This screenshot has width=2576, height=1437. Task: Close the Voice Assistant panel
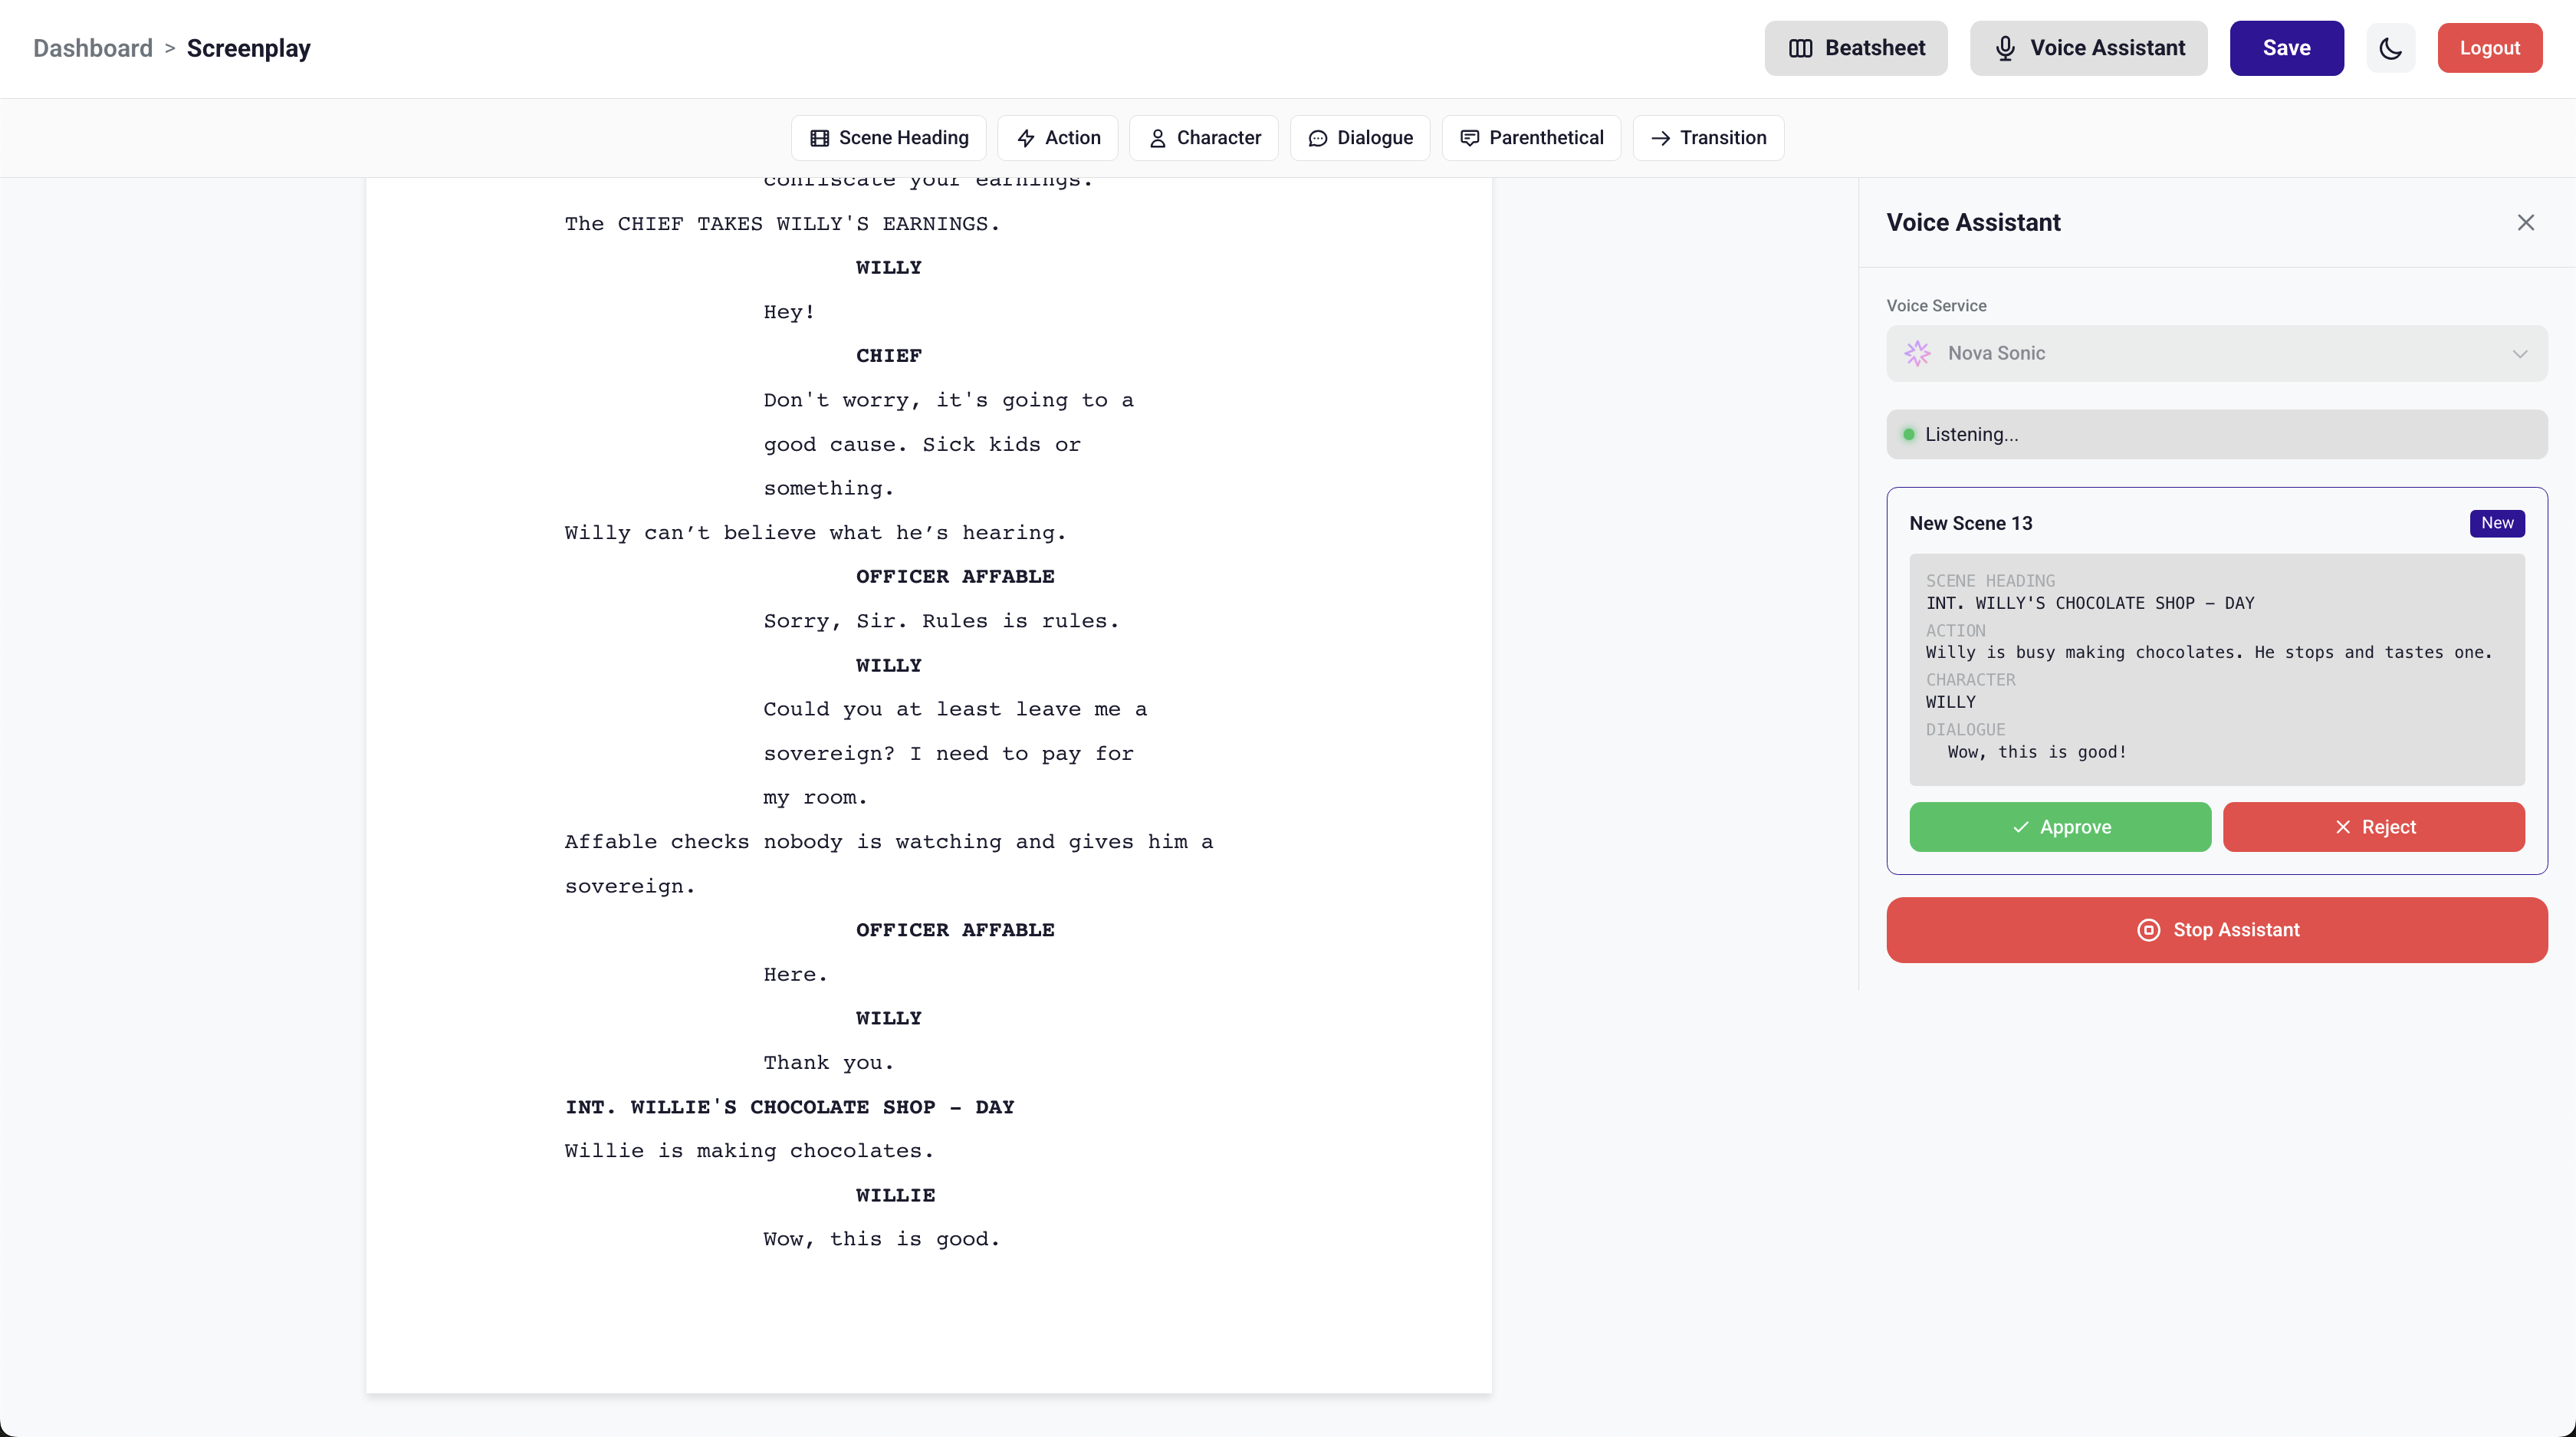click(x=2526, y=222)
